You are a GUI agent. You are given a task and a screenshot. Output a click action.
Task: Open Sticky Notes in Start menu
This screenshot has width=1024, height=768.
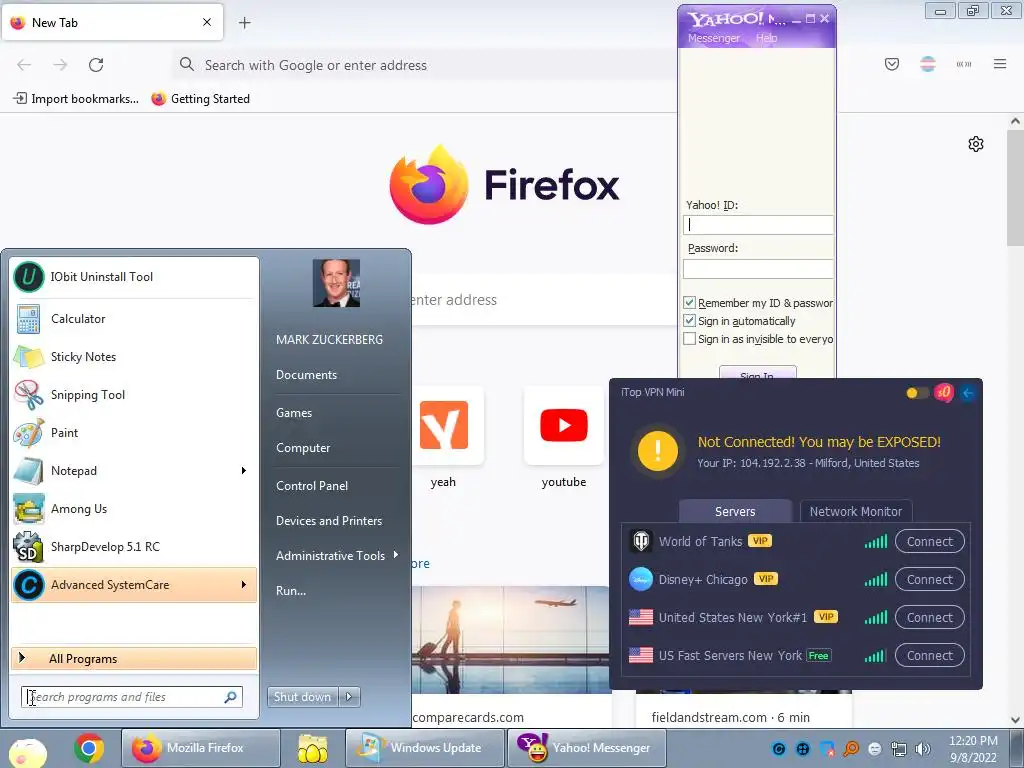[134, 357]
